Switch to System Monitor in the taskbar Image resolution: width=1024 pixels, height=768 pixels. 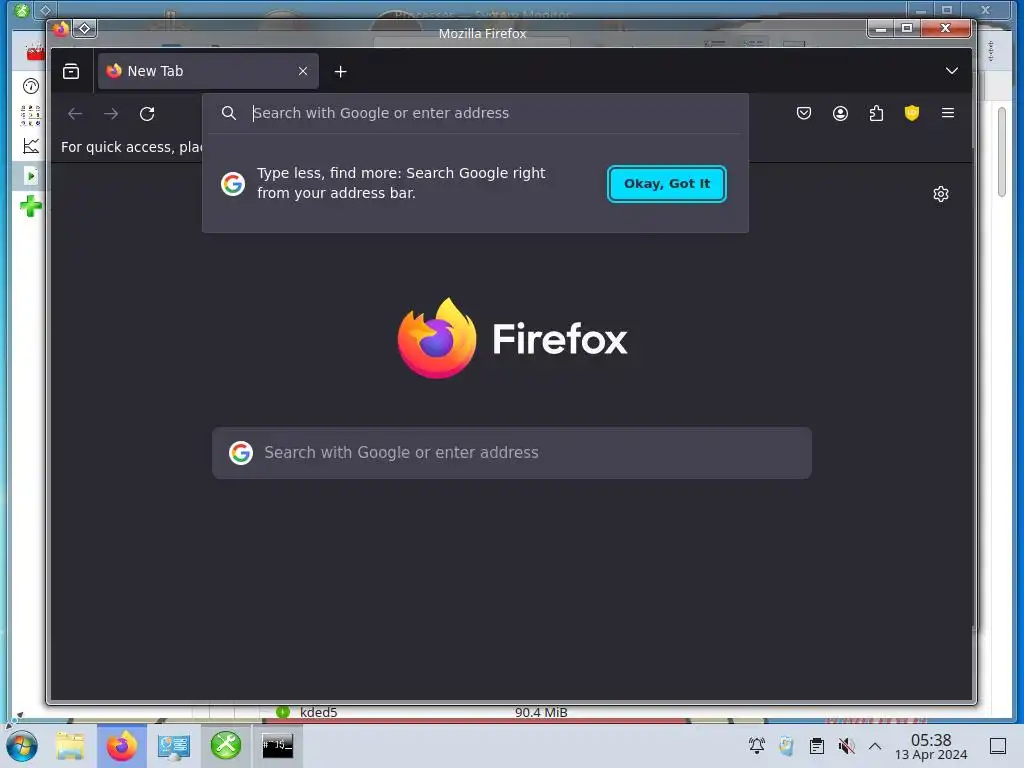click(226, 746)
